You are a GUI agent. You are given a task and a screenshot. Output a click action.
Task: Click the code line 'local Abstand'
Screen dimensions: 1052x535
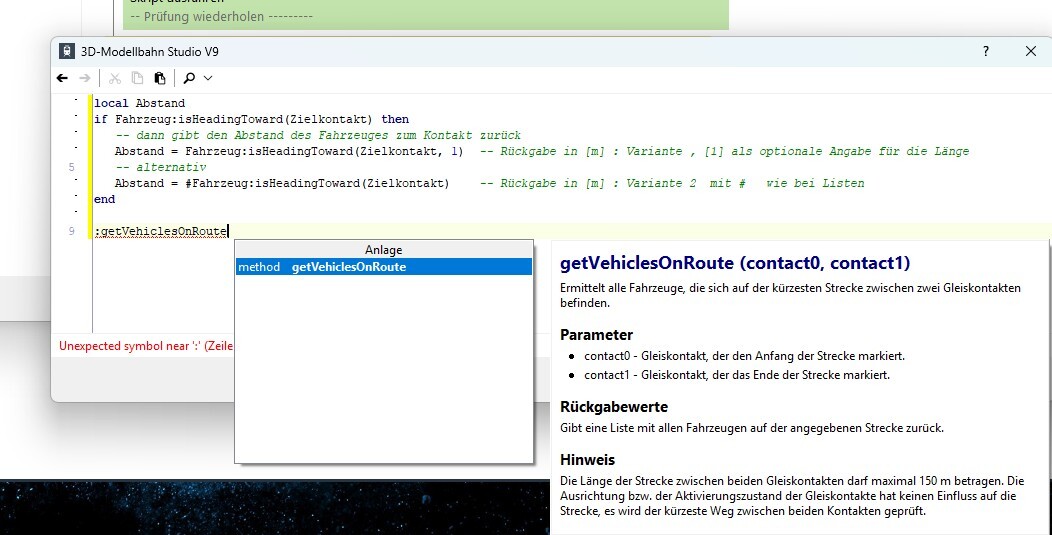tap(140, 103)
